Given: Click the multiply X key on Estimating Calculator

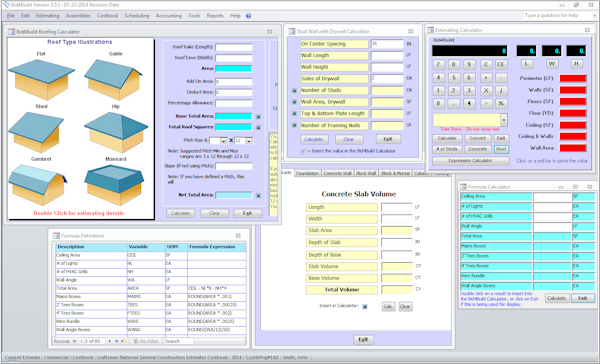Looking at the screenshot, I should tap(486, 91).
